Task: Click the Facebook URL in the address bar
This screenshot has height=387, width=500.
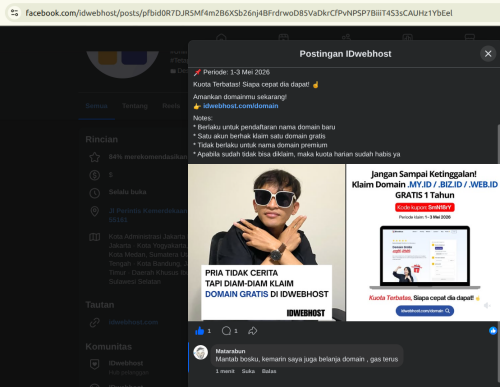Action: [239, 13]
